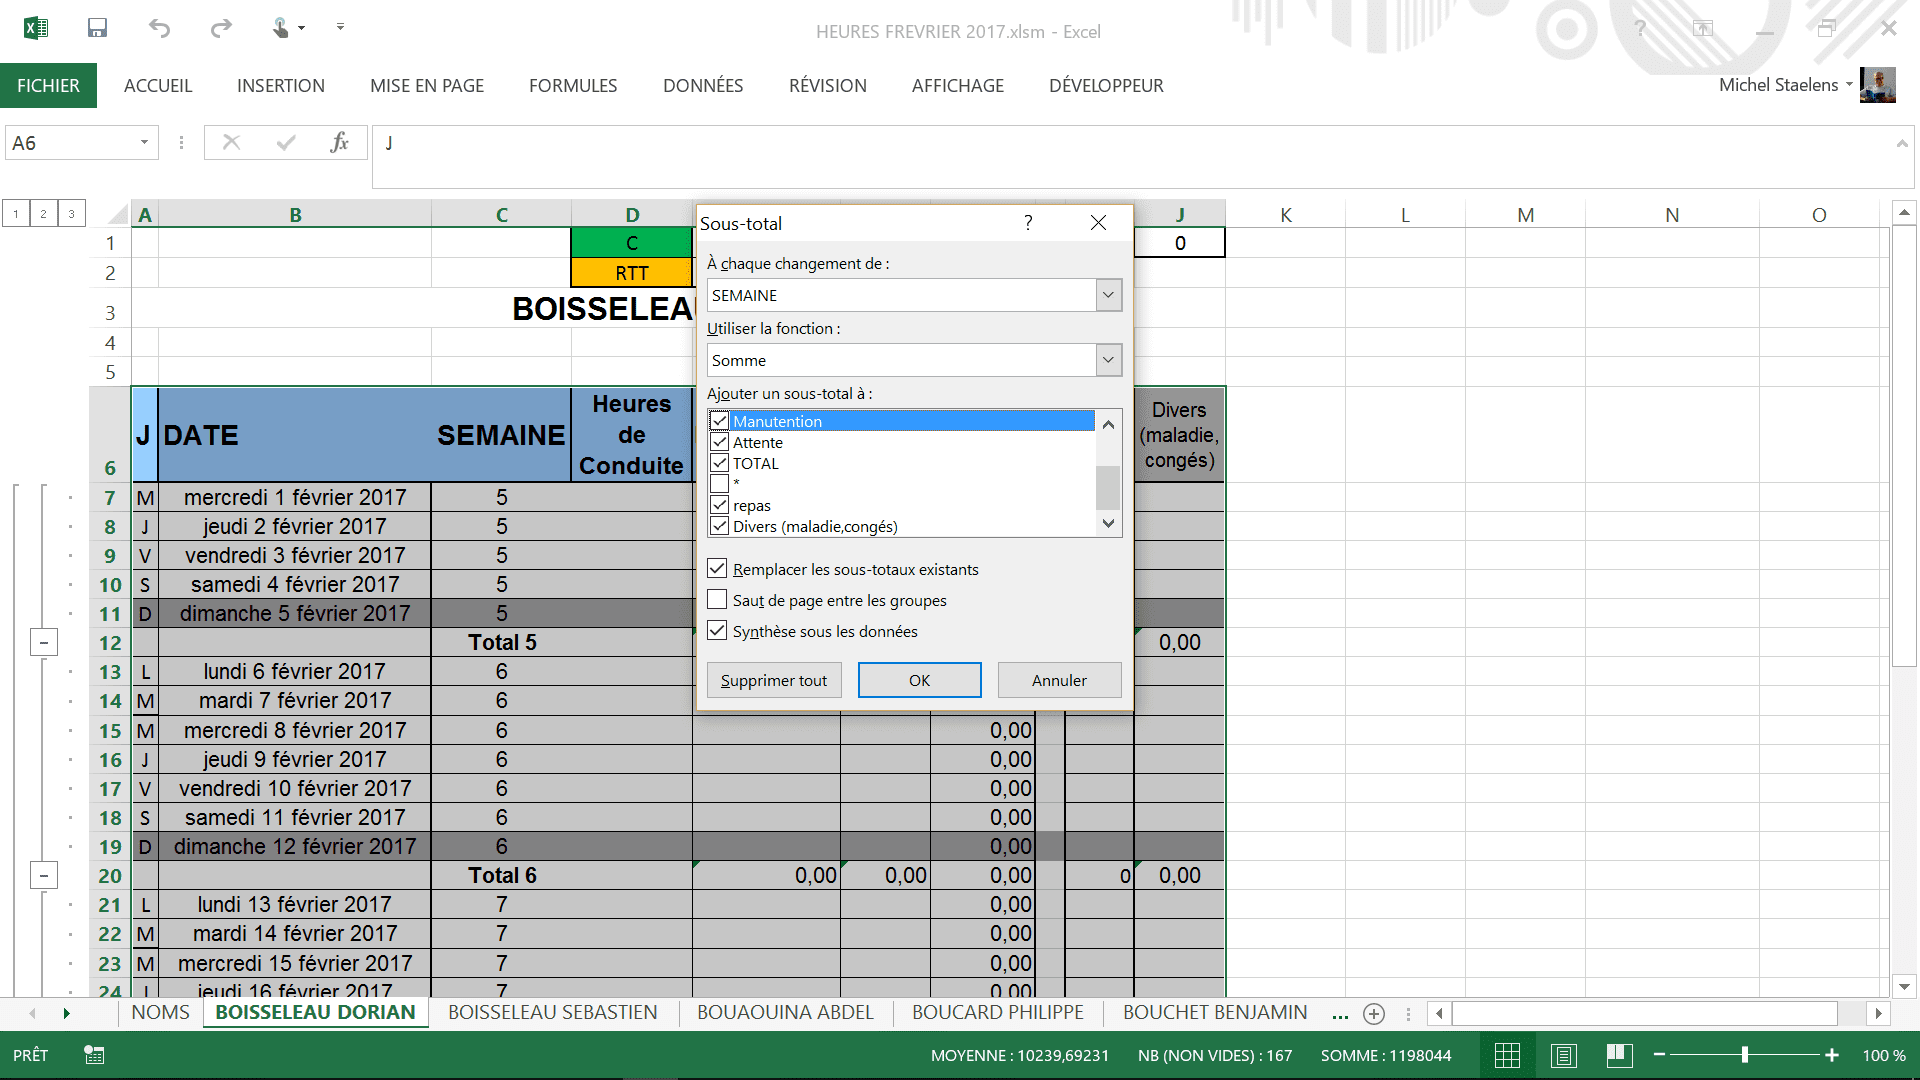
Task: Click OK in the Sous-total dialog
Action: tap(919, 680)
